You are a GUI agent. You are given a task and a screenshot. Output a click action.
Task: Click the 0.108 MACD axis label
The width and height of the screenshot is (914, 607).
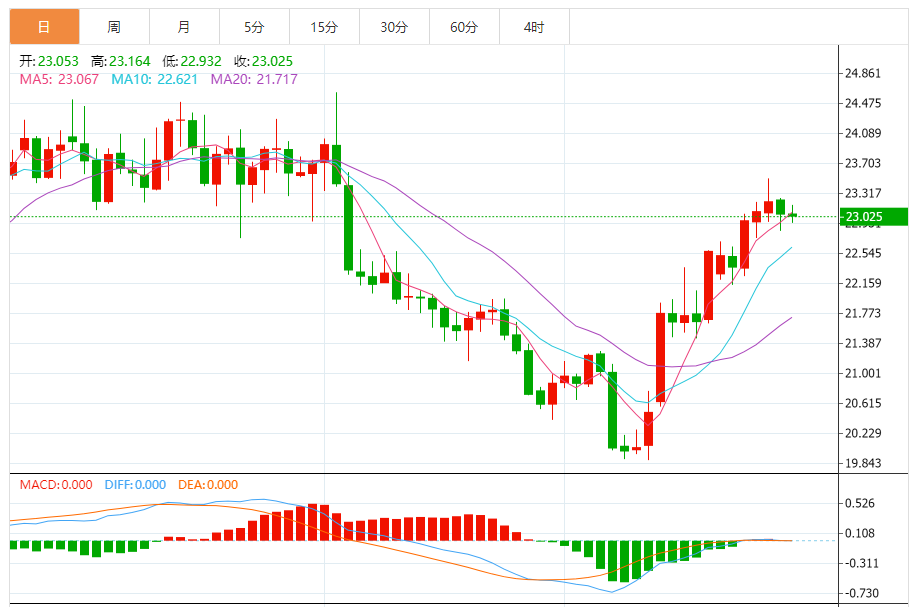coord(860,533)
